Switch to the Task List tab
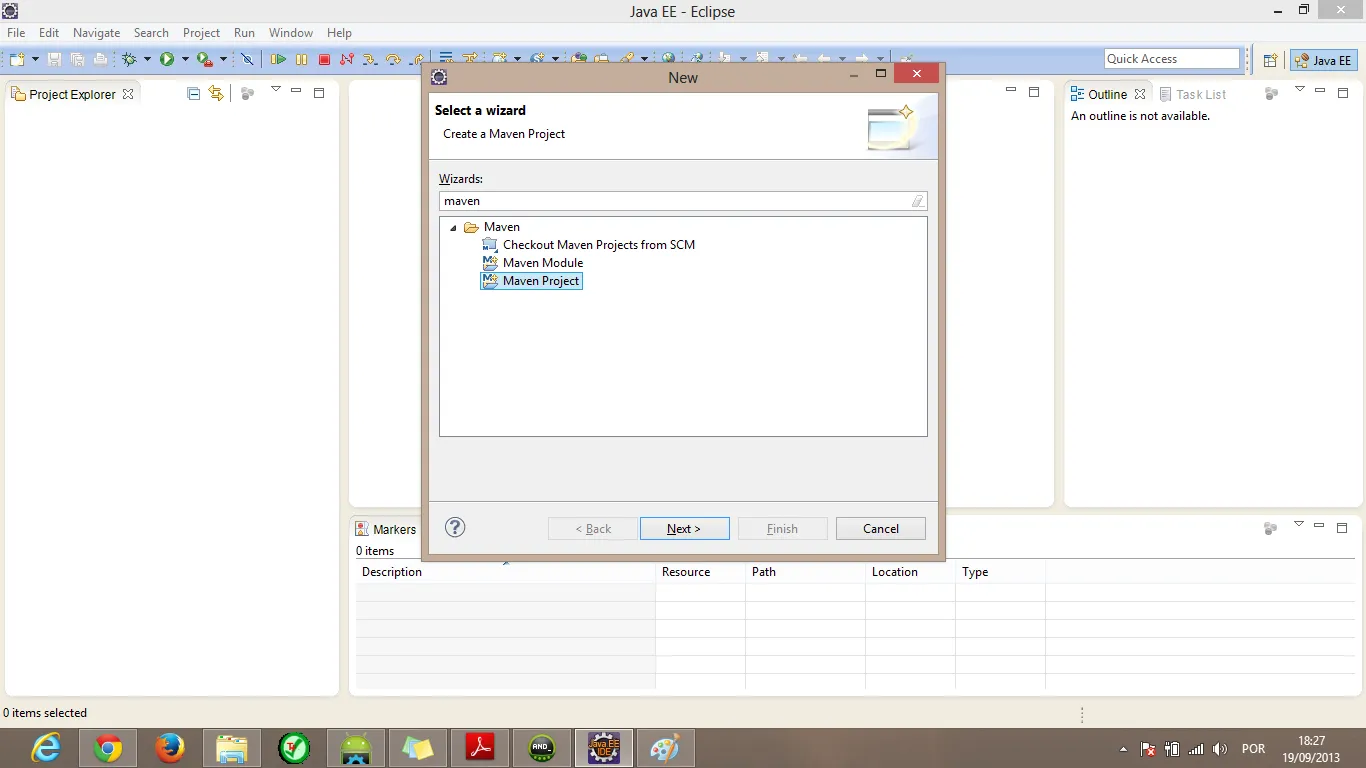The image size is (1366, 768). tap(1200, 94)
